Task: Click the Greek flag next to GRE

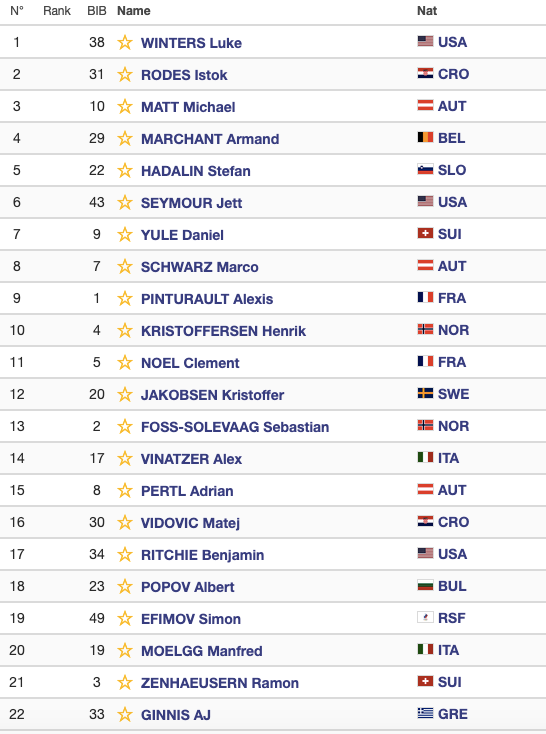Action: (425, 713)
